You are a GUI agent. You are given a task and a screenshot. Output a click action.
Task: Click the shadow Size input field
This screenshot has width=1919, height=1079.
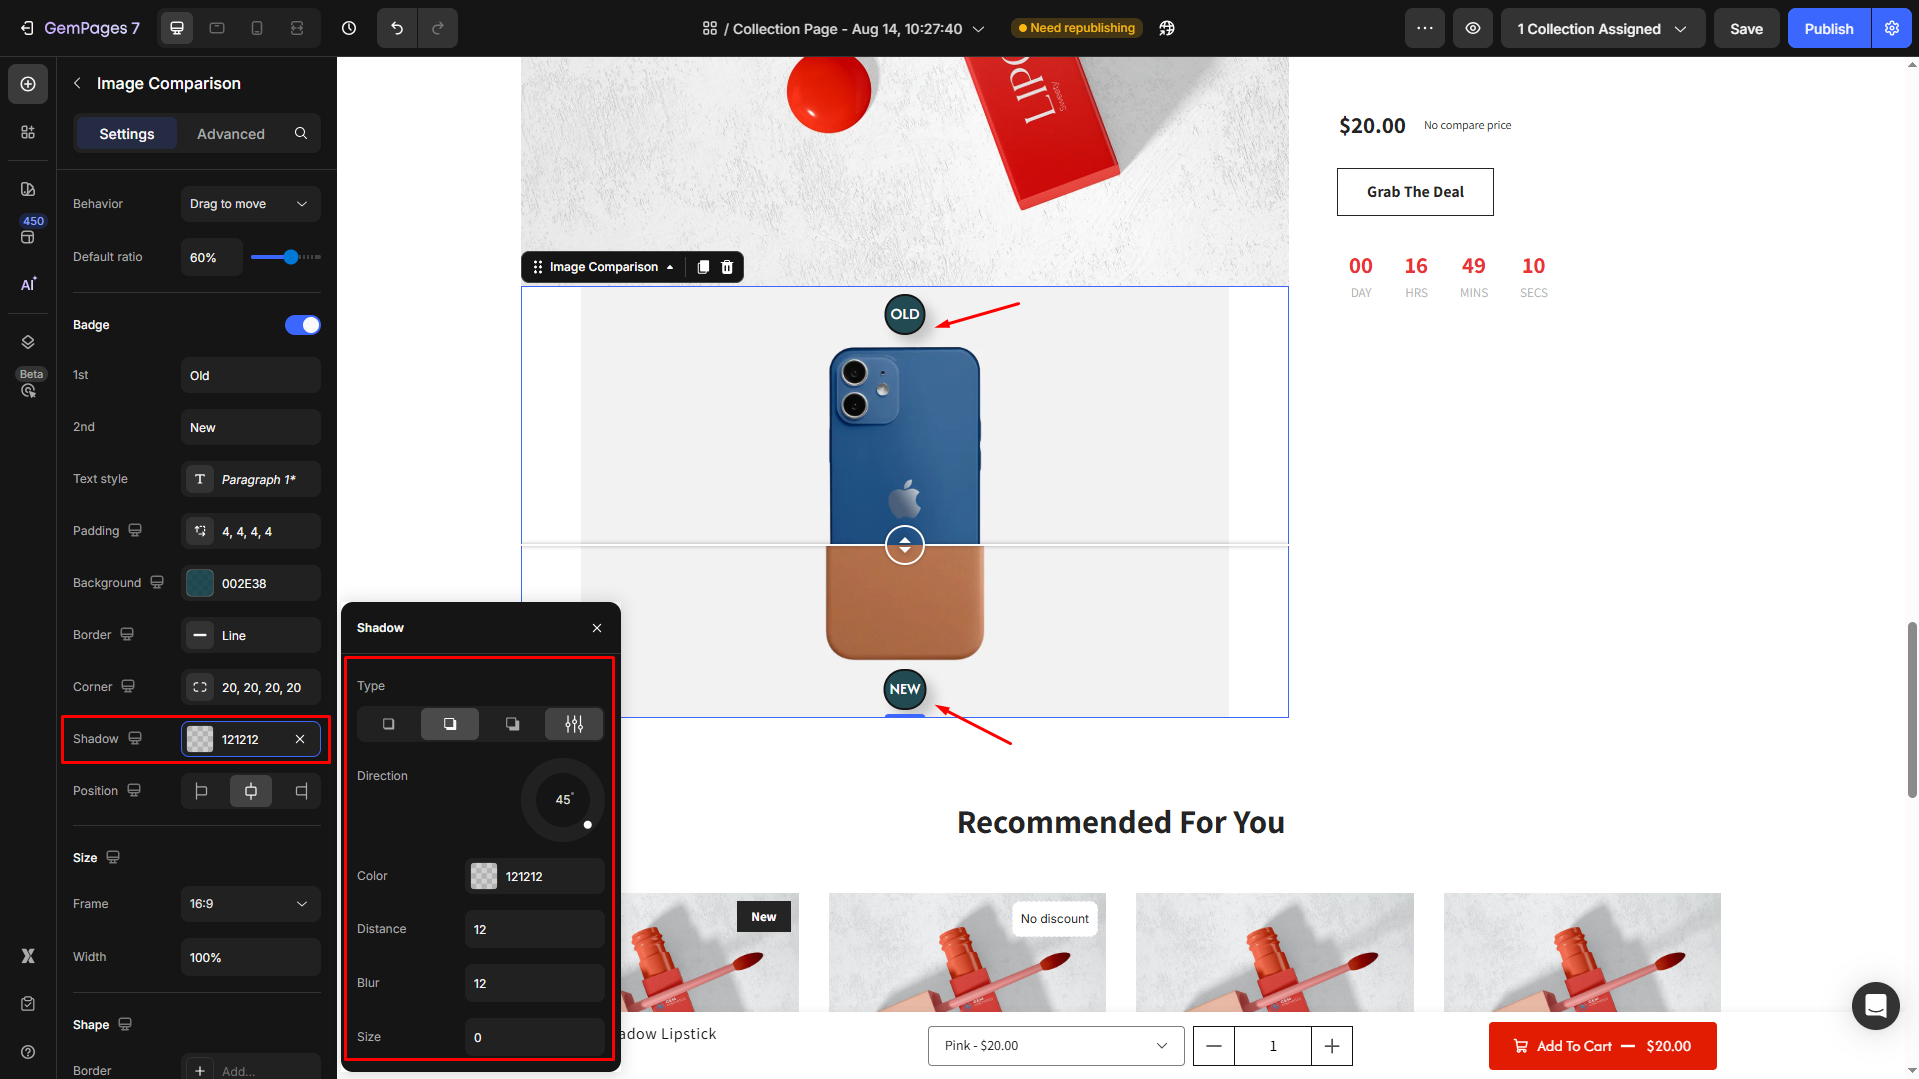pos(535,1037)
